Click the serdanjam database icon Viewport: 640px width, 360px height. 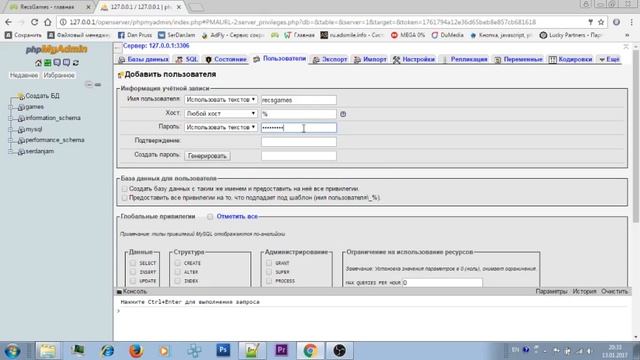tap(21, 152)
